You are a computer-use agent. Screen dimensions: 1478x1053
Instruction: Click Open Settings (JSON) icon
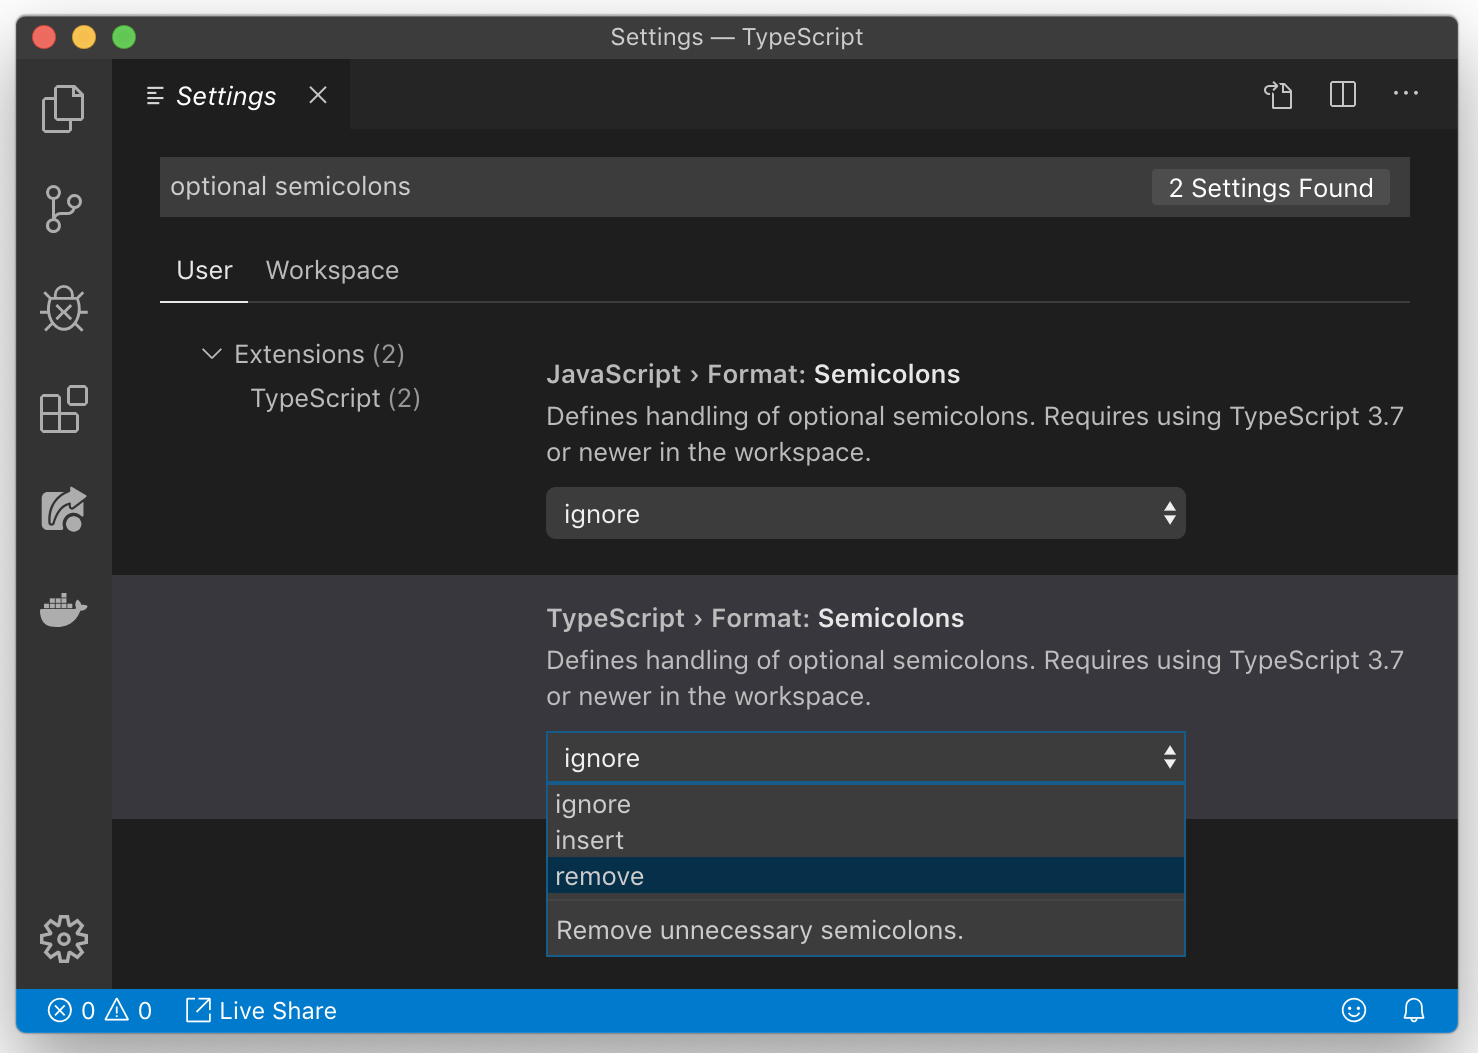(1278, 95)
